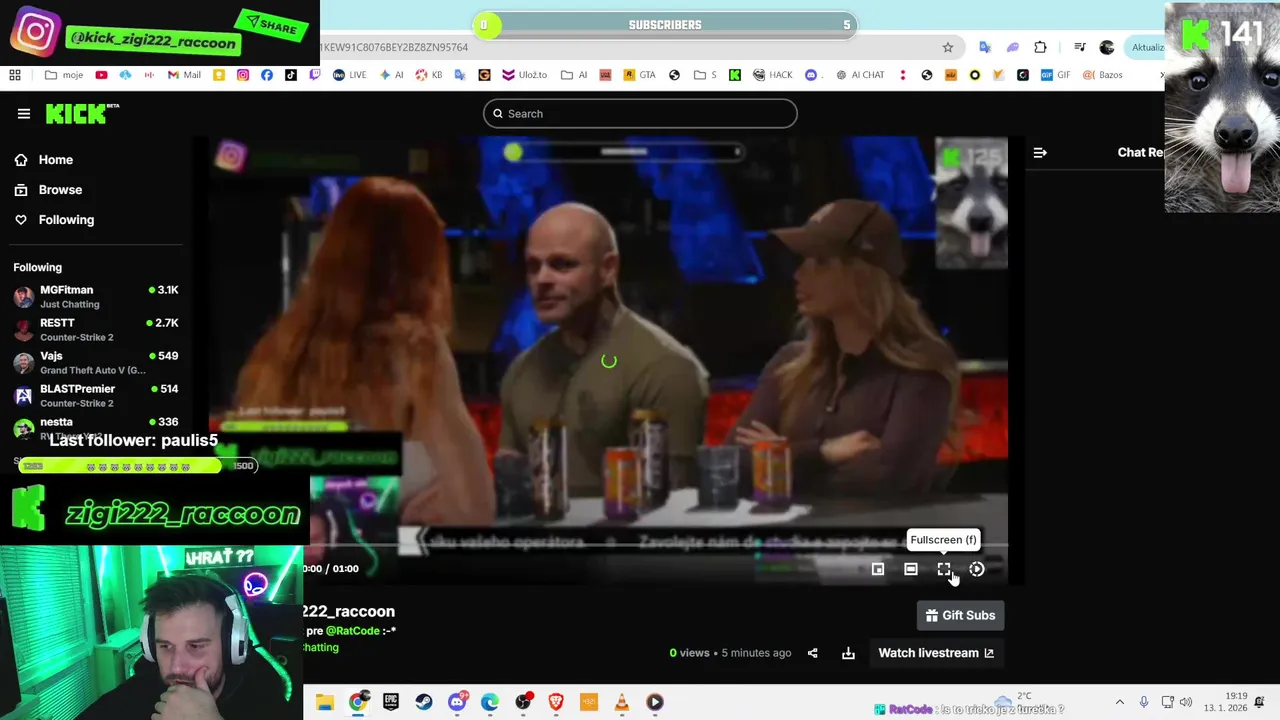Viewport: 1280px width, 720px height.
Task: Open BLASTPremier channel from Following list
Action: [x=95, y=396]
